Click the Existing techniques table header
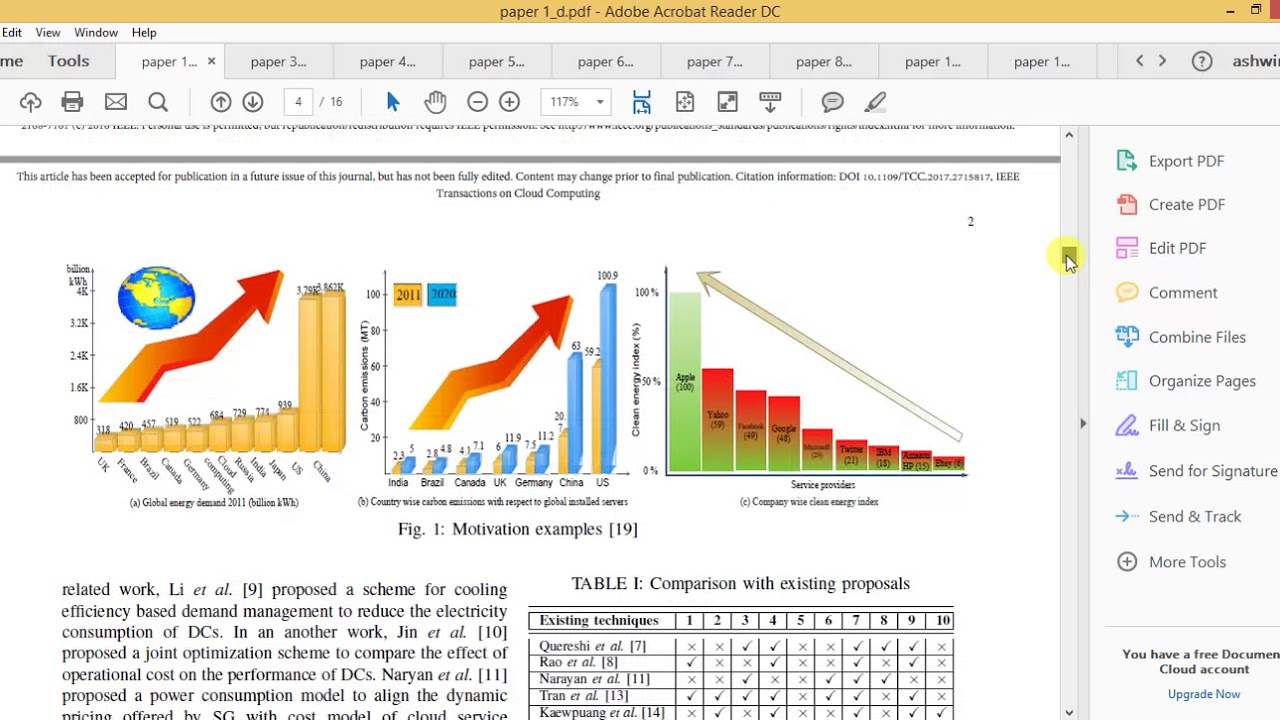The image size is (1280, 720). coord(599,621)
